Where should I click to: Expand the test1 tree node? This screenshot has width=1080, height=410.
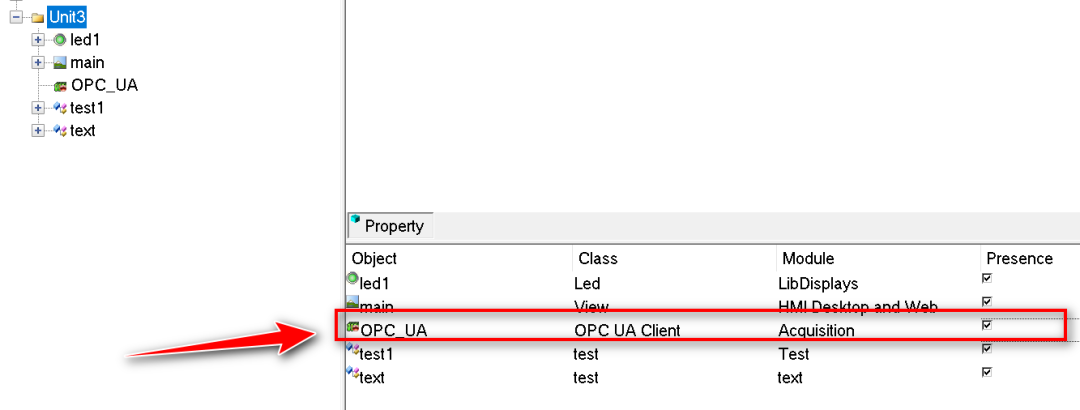(38, 108)
